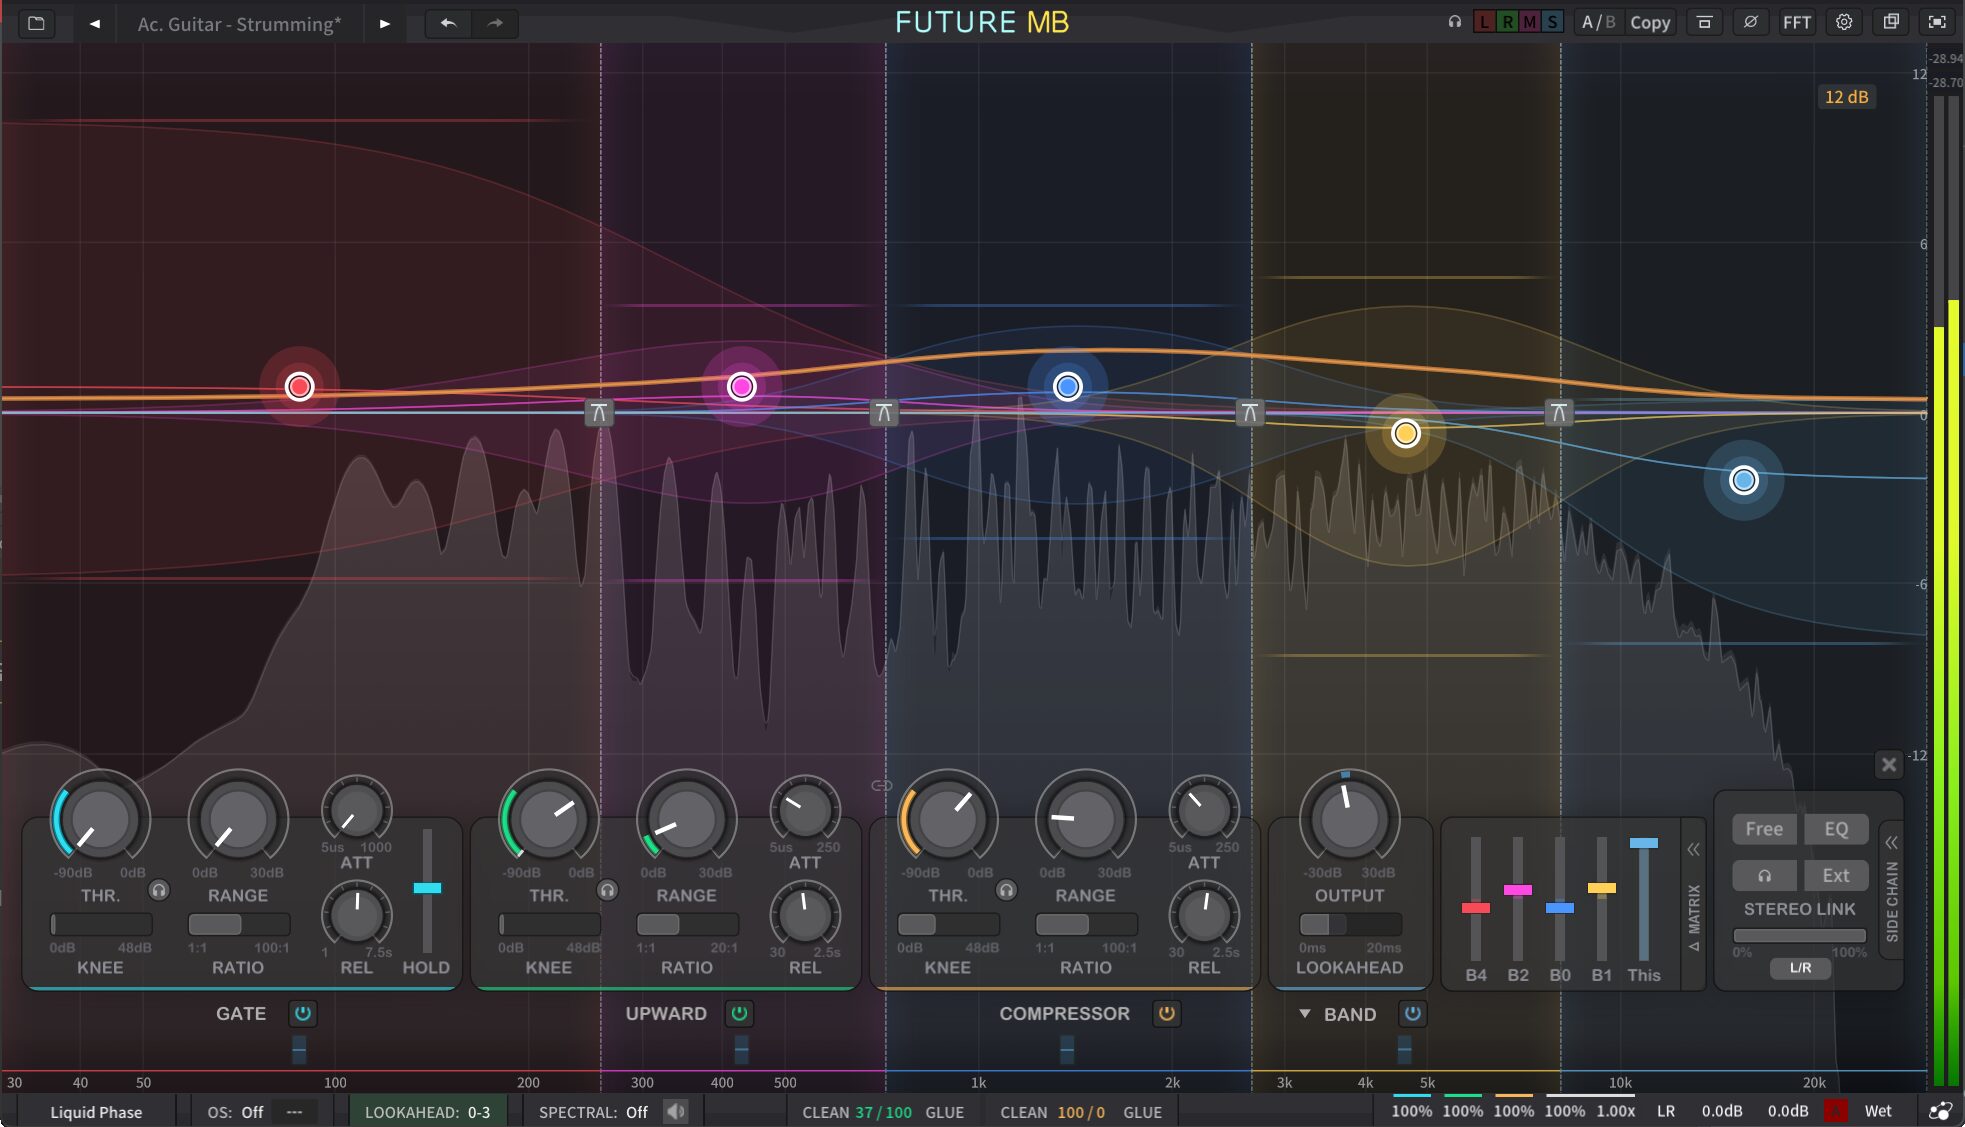Click the headphone button in the side chain panel

tap(1764, 875)
